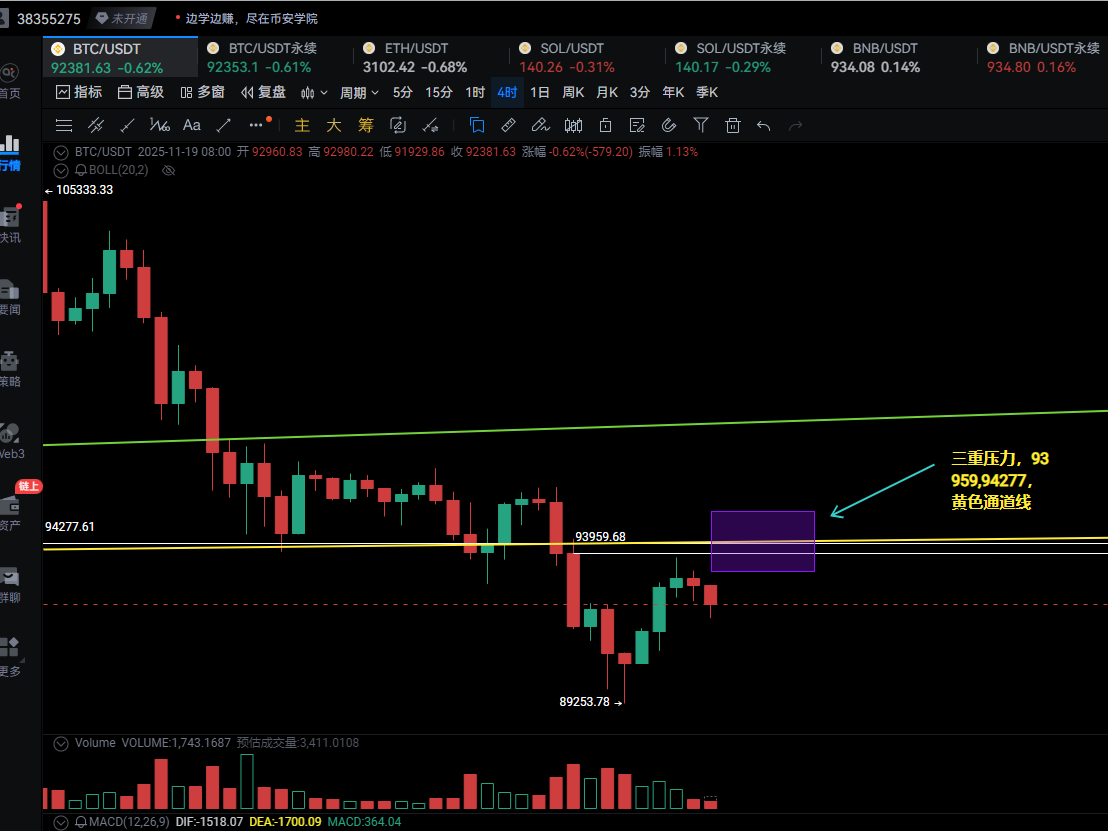Expand the candlestick chart type dropdown

tap(314, 93)
